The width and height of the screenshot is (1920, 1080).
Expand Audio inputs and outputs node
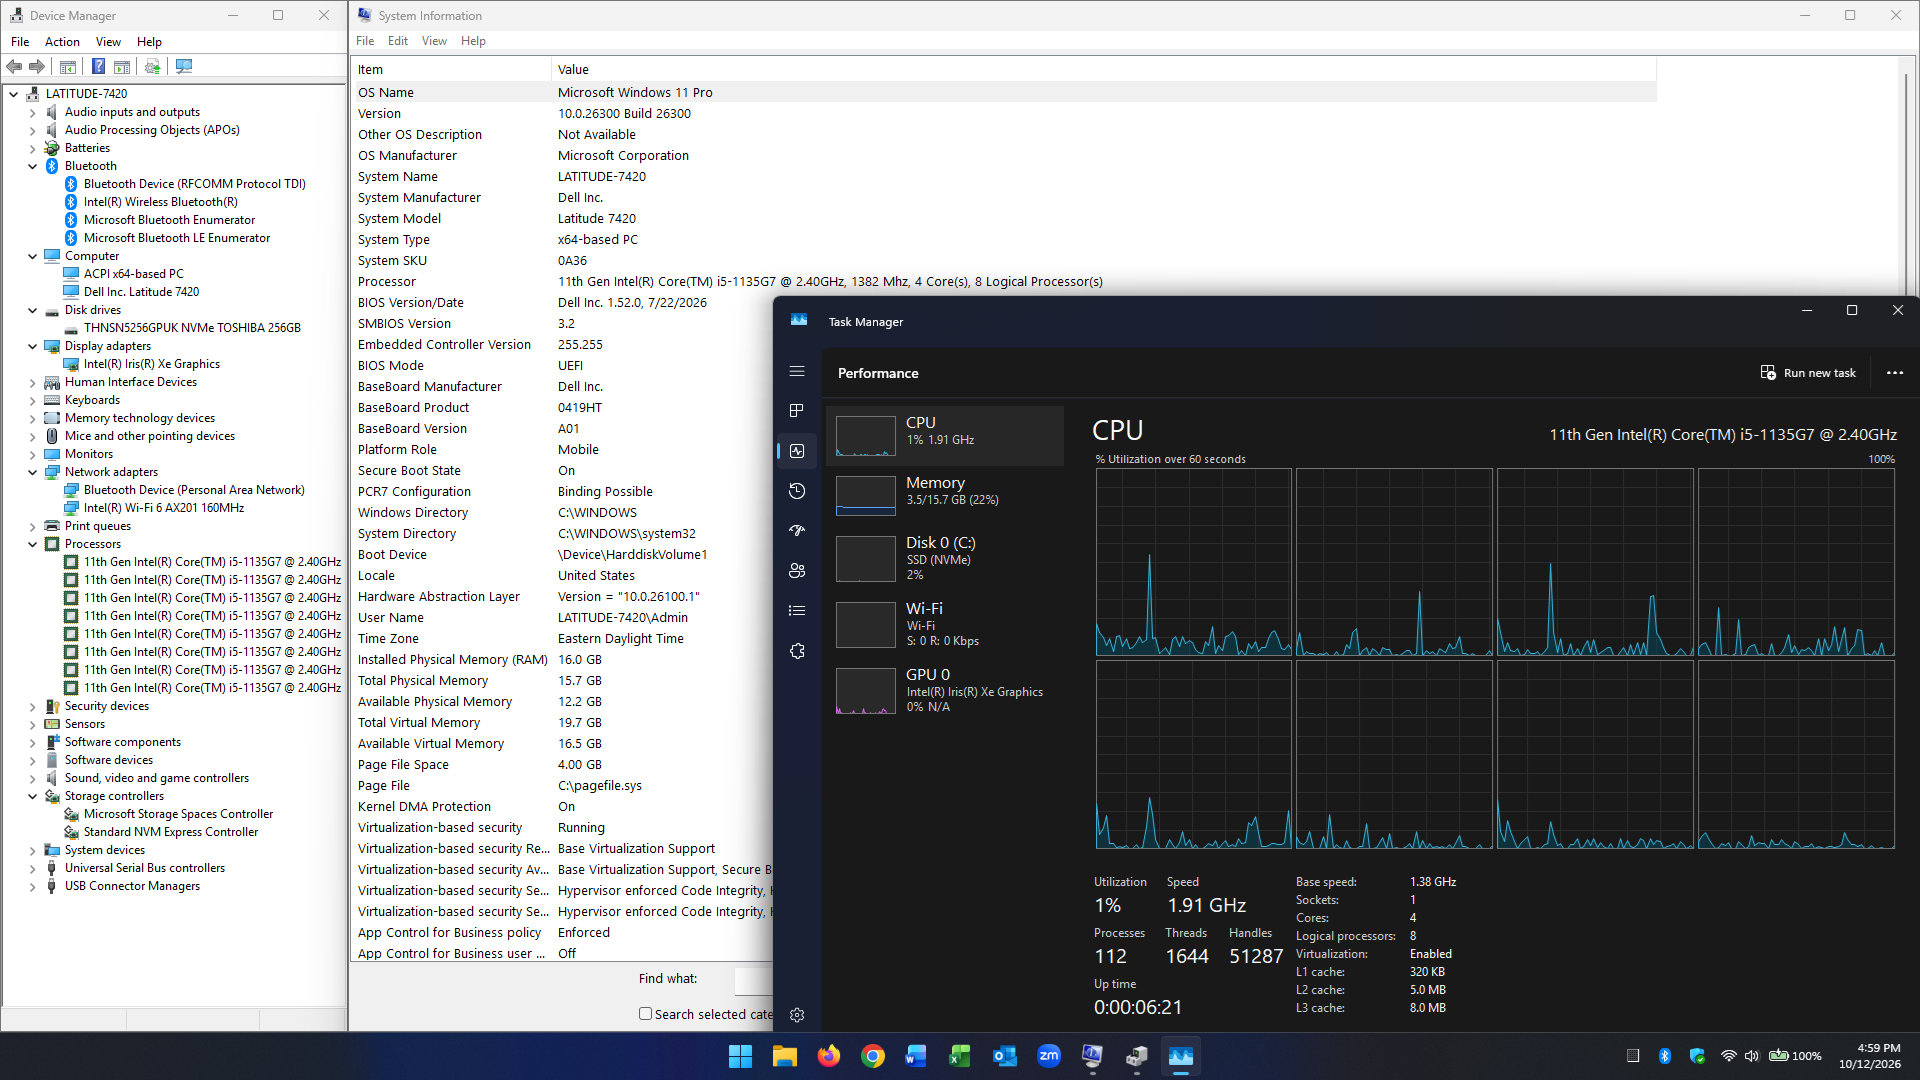pyautogui.click(x=33, y=112)
